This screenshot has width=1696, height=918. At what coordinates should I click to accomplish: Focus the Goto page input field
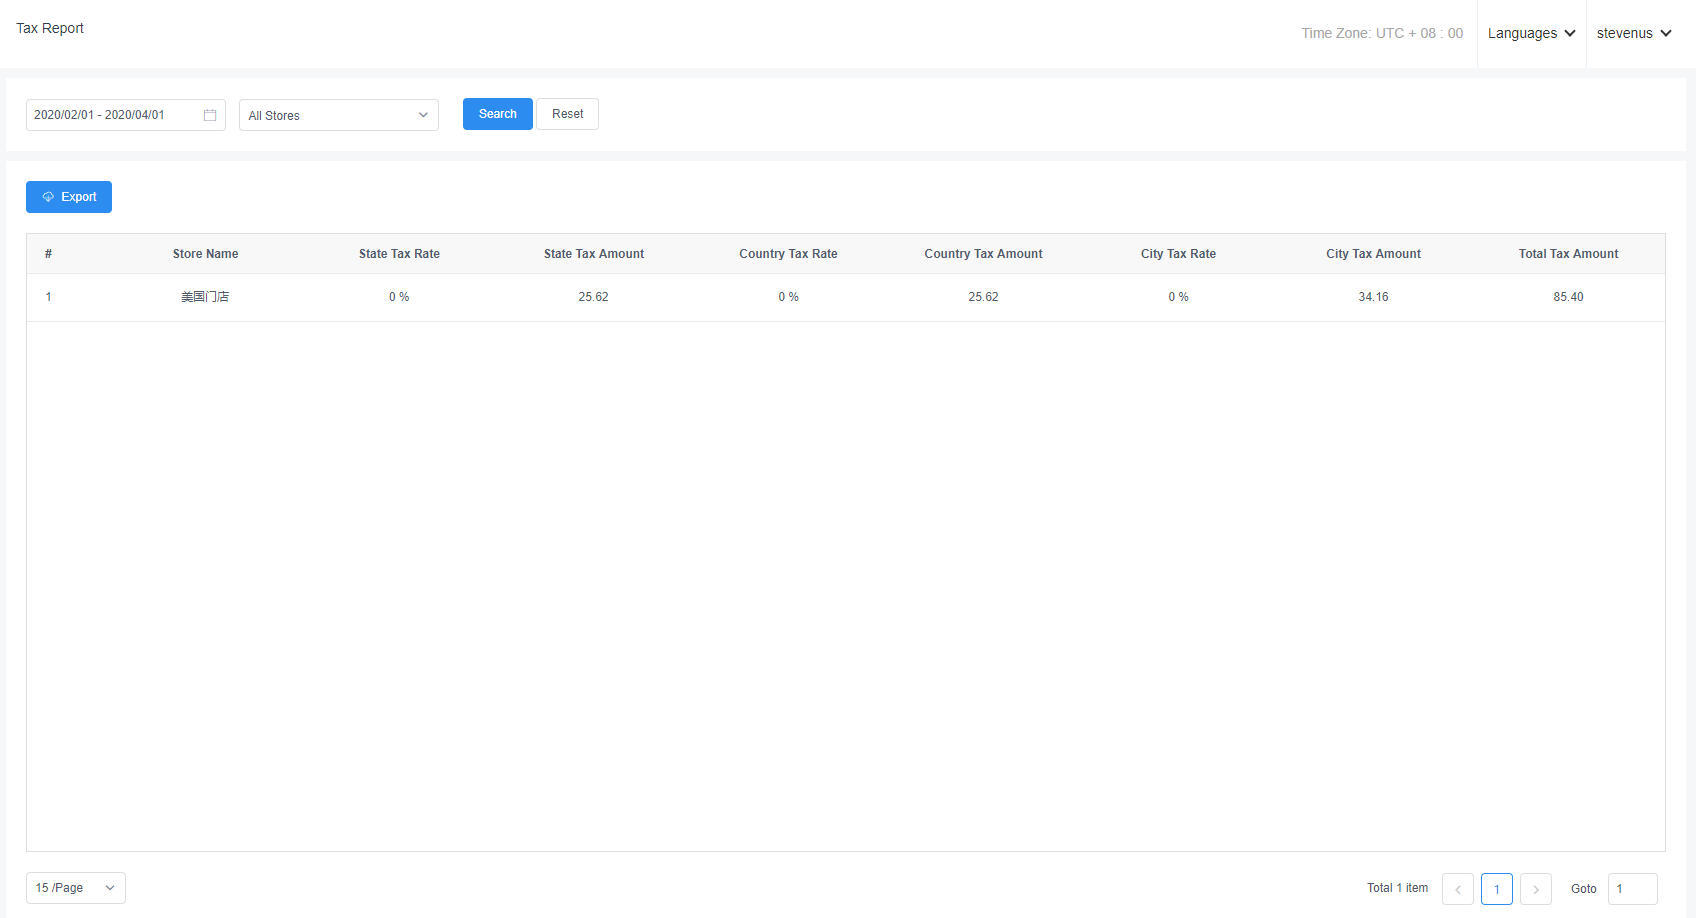1632,889
